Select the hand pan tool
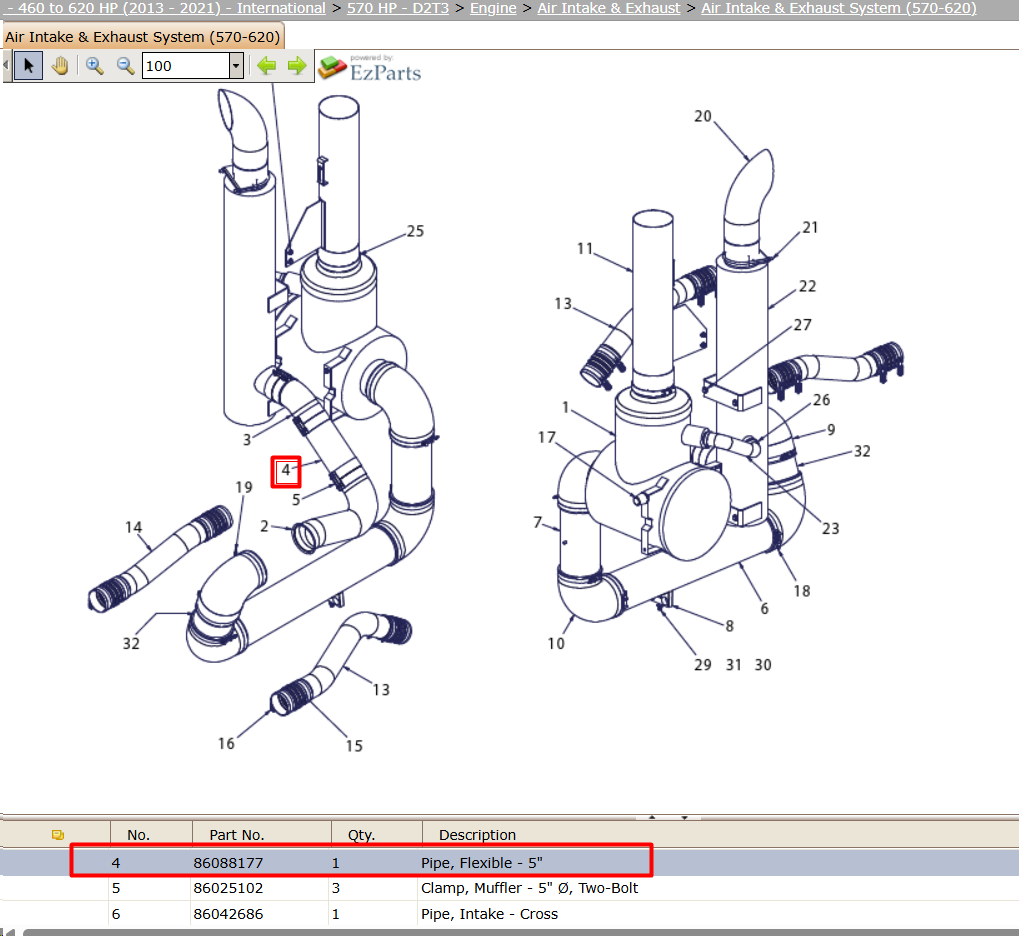This screenshot has height=936, width=1019. tap(60, 66)
